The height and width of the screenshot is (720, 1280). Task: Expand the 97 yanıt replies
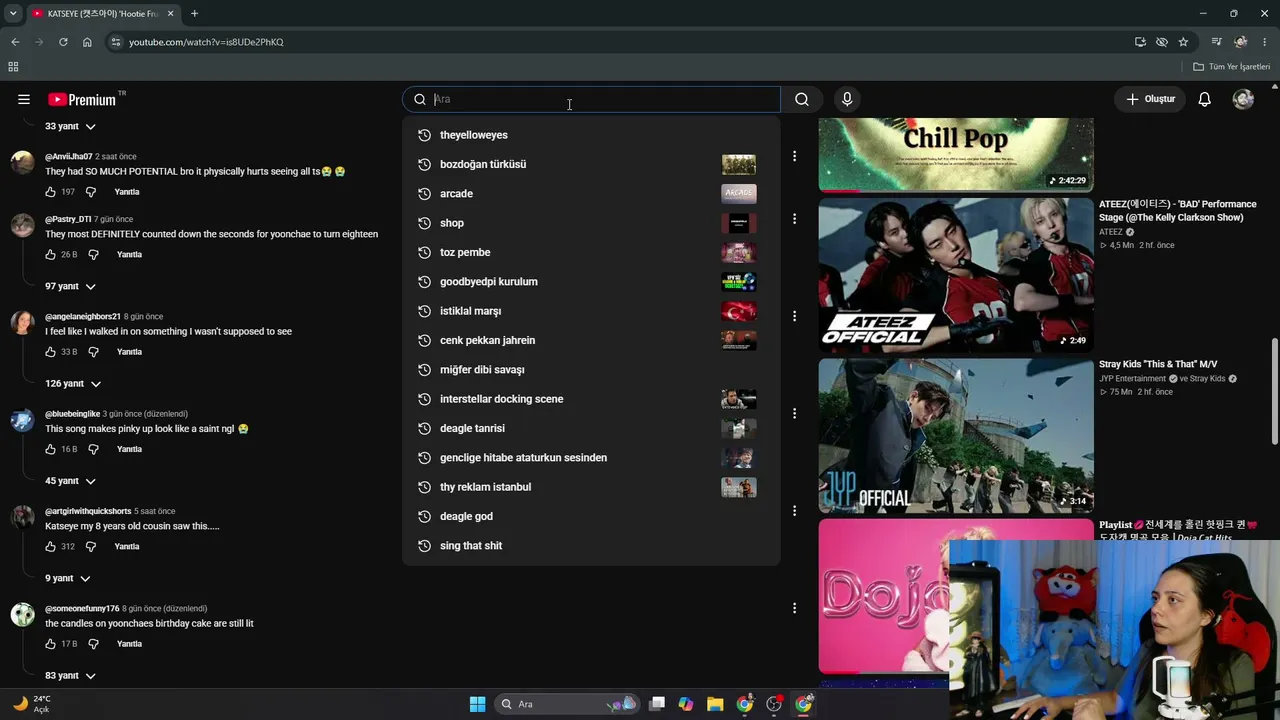tap(70, 287)
